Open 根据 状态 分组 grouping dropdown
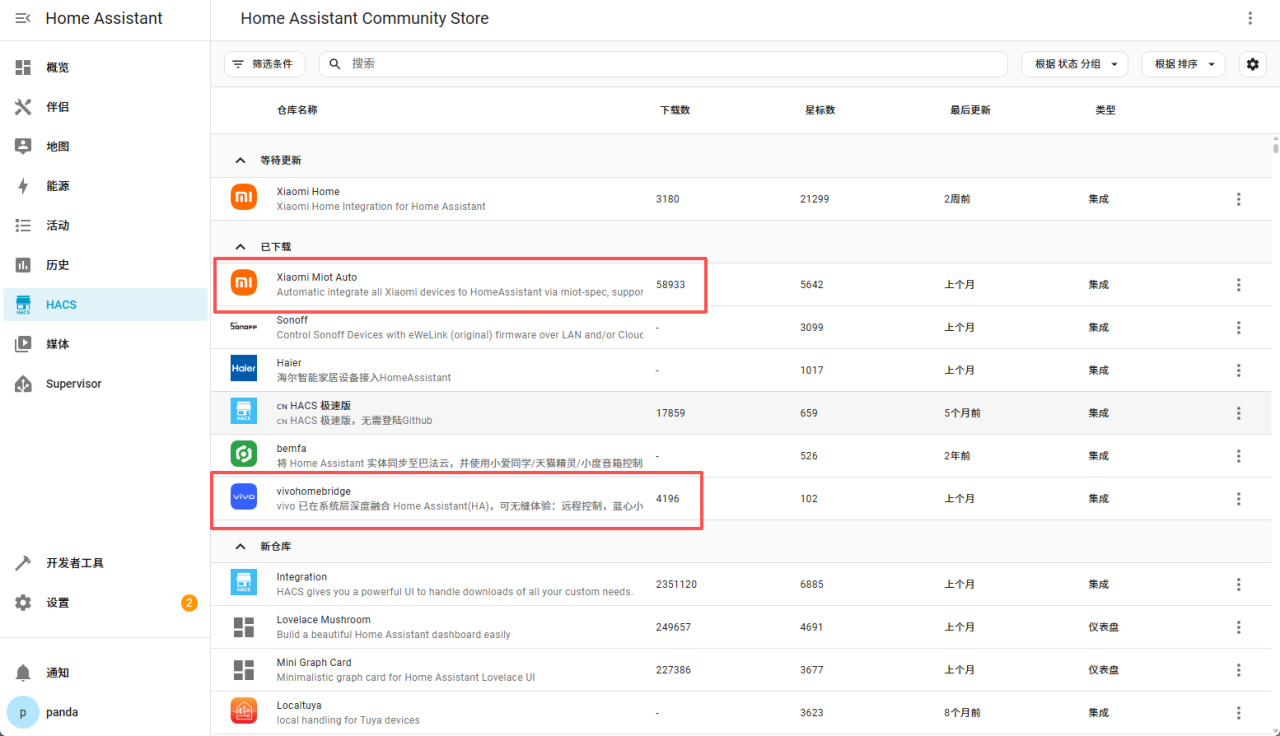Screen dimensions: 1280x736 (x=1075, y=64)
